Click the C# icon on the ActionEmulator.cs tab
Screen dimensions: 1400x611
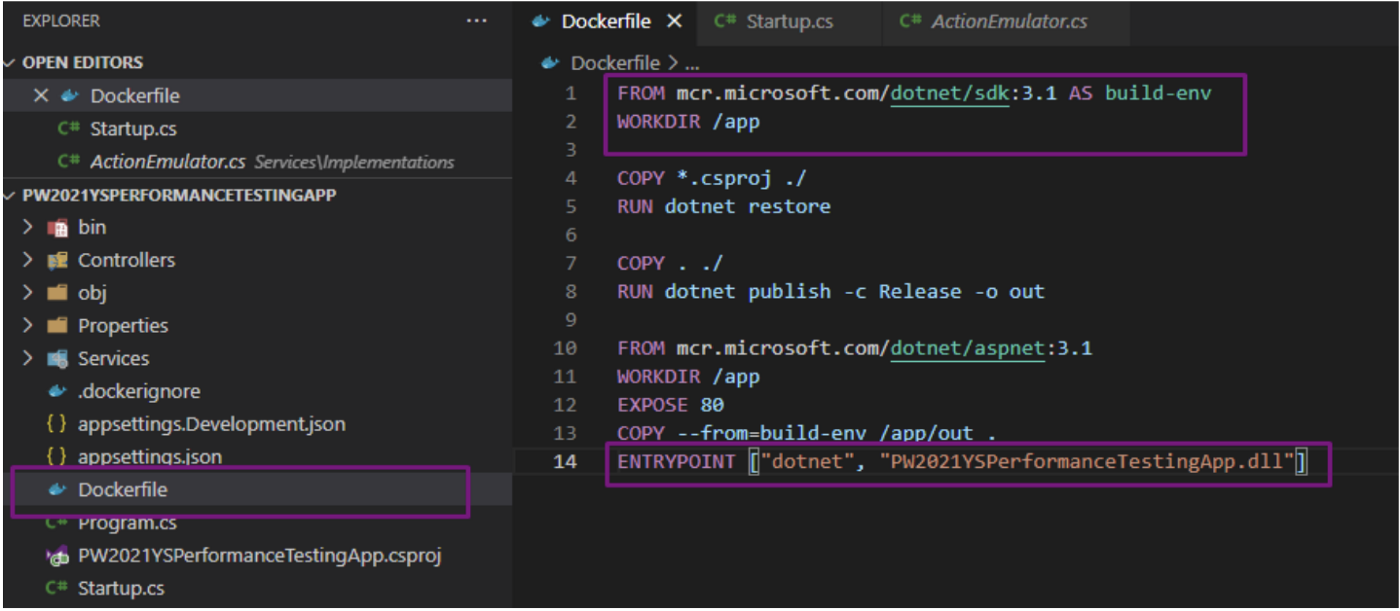[910, 21]
